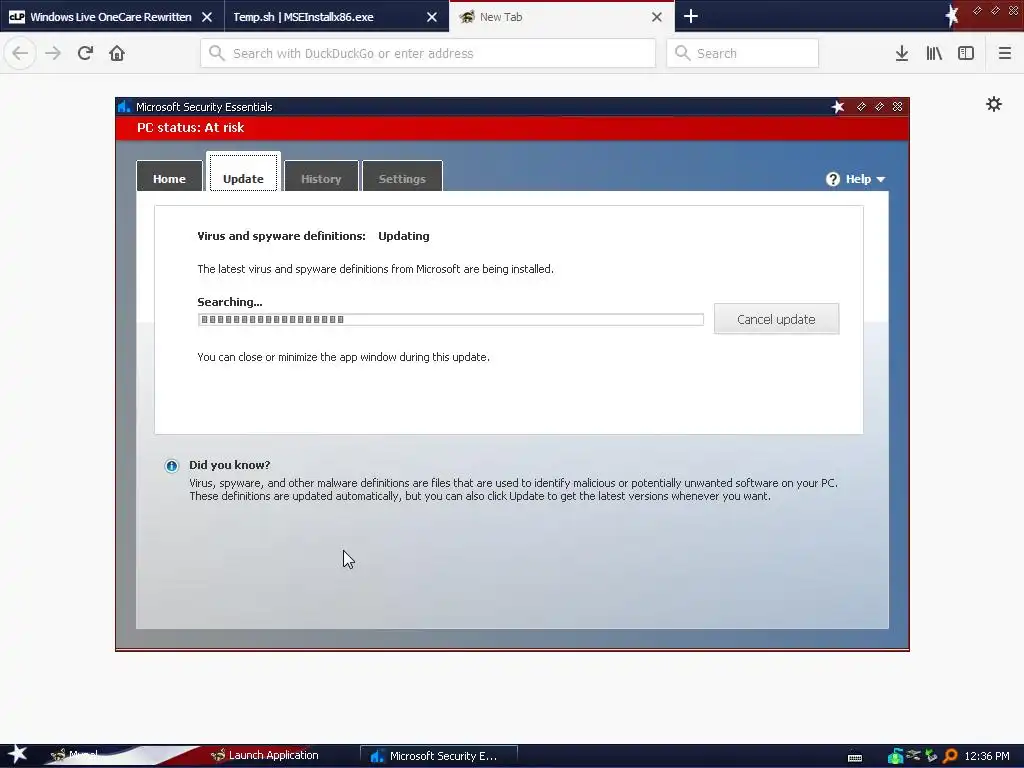The image size is (1024, 768).
Task: Open the taskbar star start menu
Action: 18,755
